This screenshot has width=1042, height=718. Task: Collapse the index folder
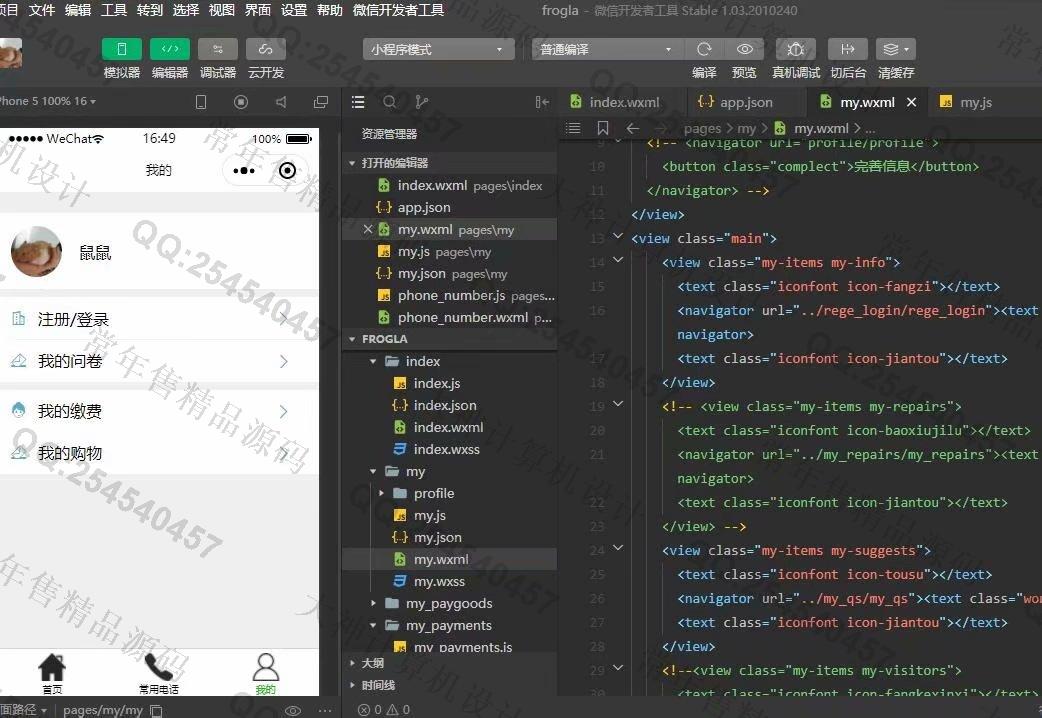click(x=373, y=361)
